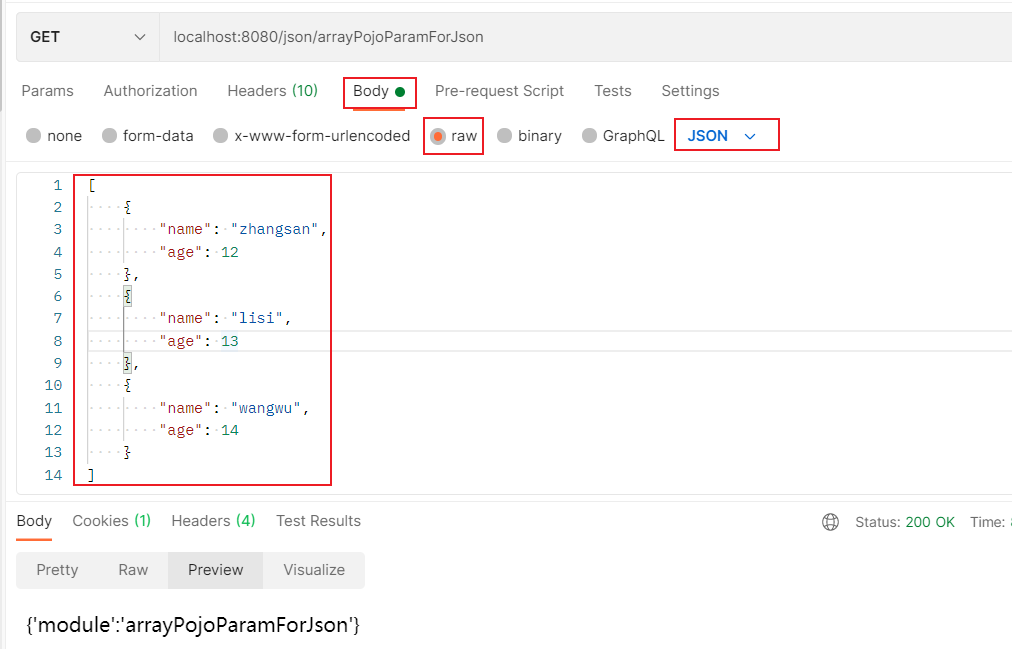Click the globe network icon beside Status
1012x649 pixels.
[830, 522]
